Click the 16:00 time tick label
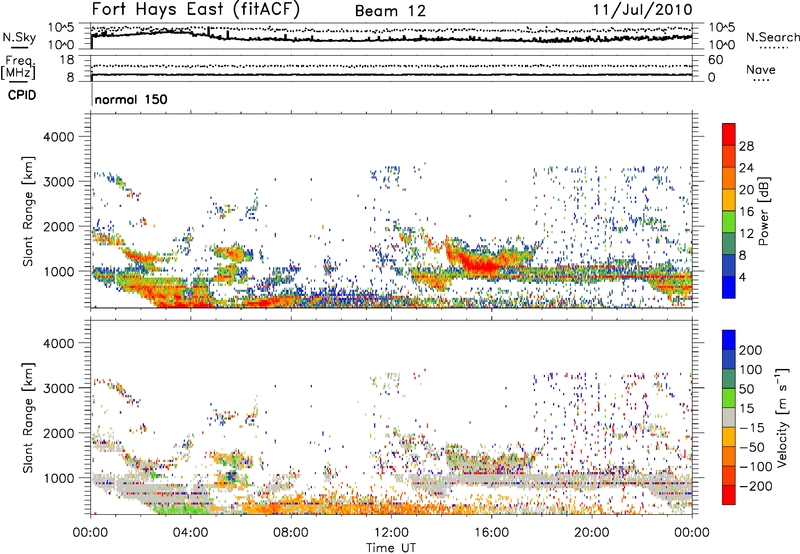Image resolution: width=800 pixels, height=554 pixels. click(x=491, y=533)
